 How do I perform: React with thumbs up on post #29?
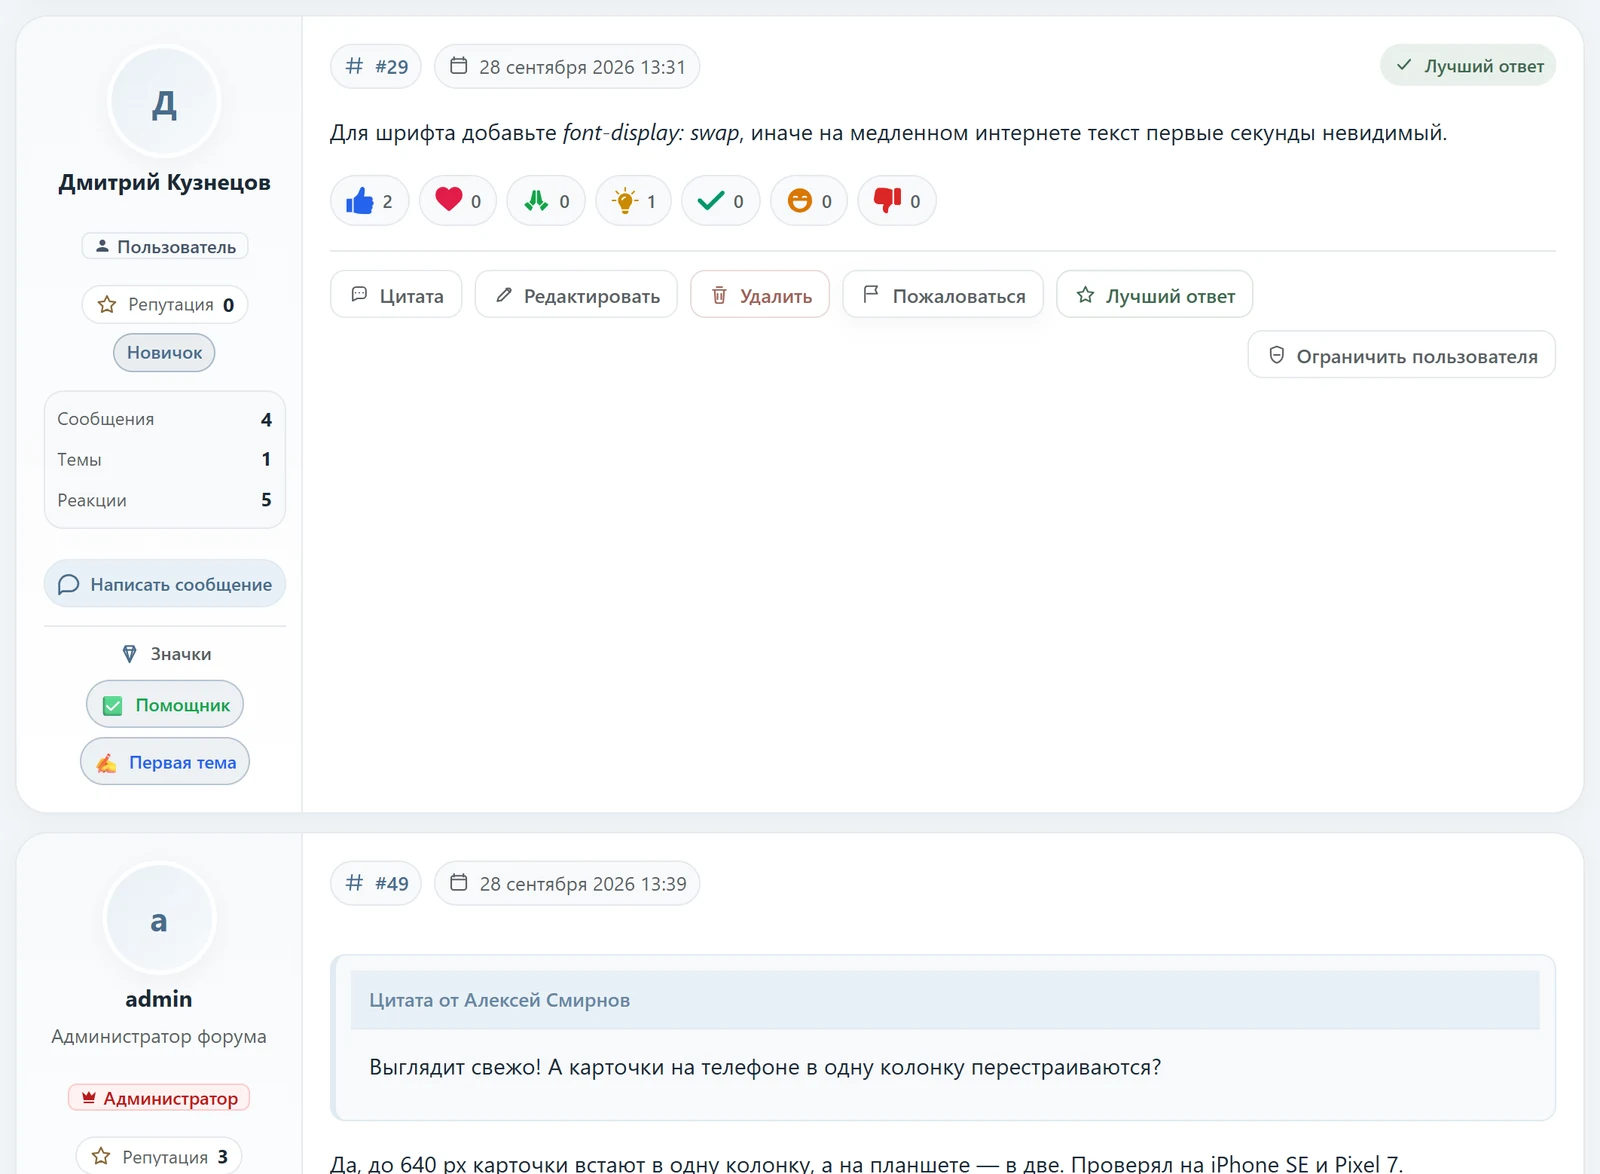coord(369,201)
